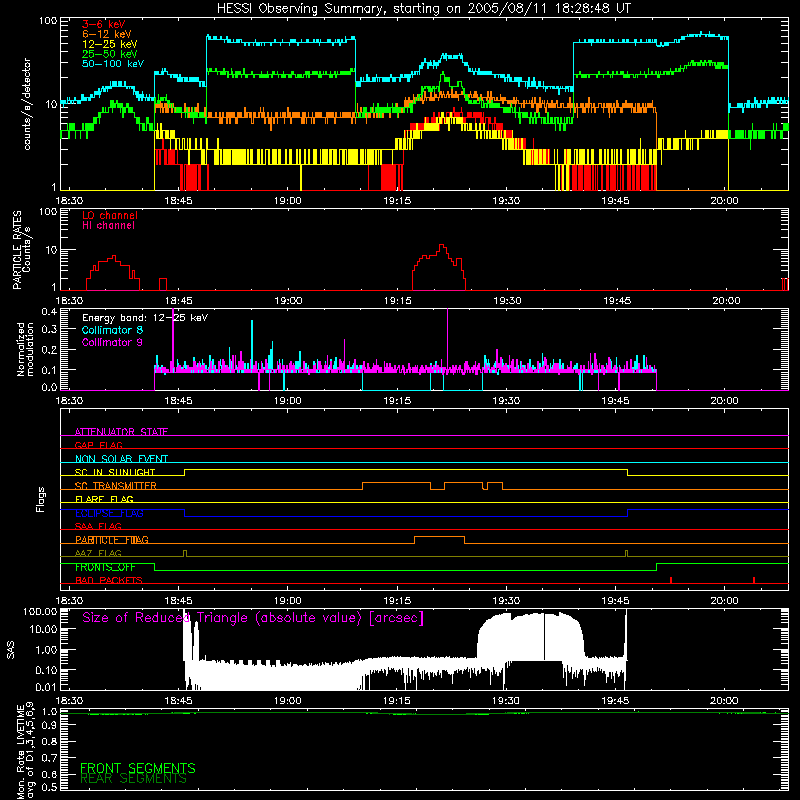Click the FRONTS_OFF flag label
This screenshot has width=800, height=800.
(105, 567)
